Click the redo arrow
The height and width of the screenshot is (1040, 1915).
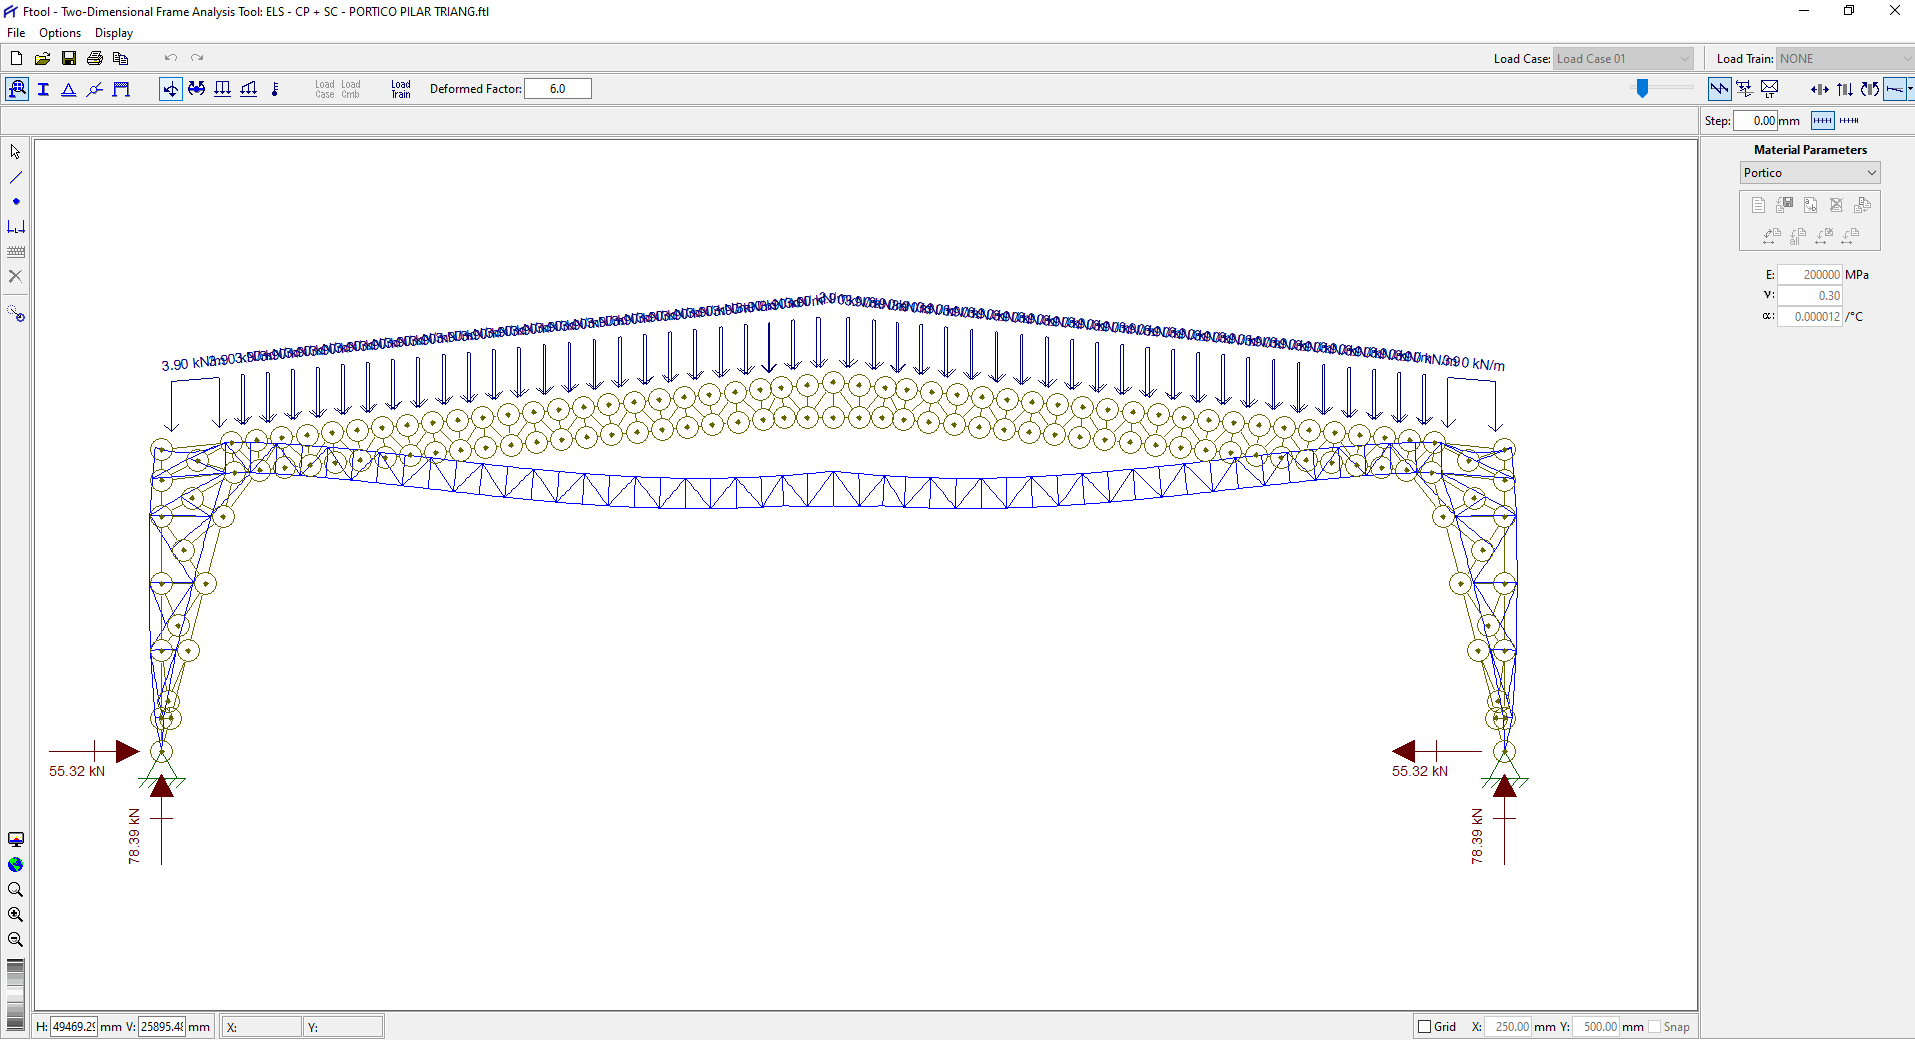[197, 58]
